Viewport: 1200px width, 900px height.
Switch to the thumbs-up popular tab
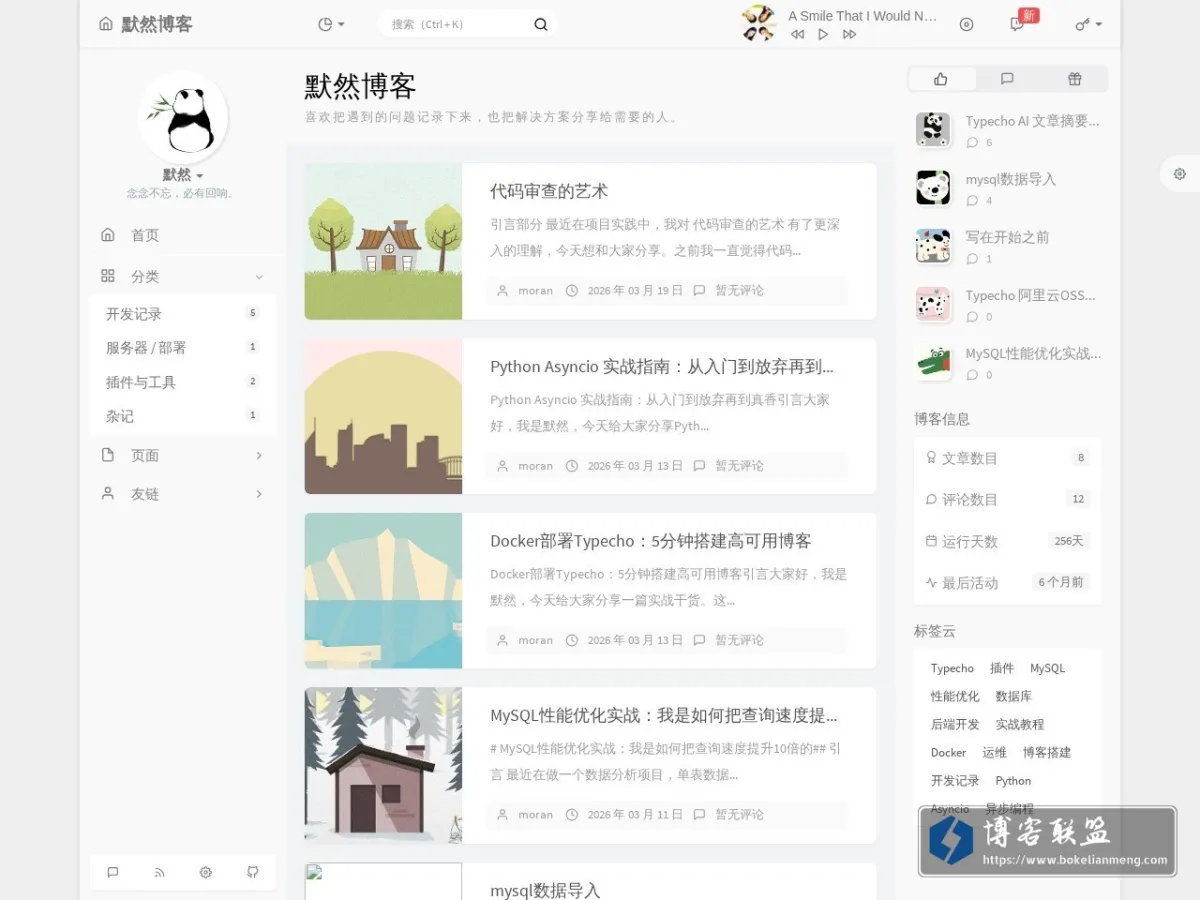coord(941,79)
